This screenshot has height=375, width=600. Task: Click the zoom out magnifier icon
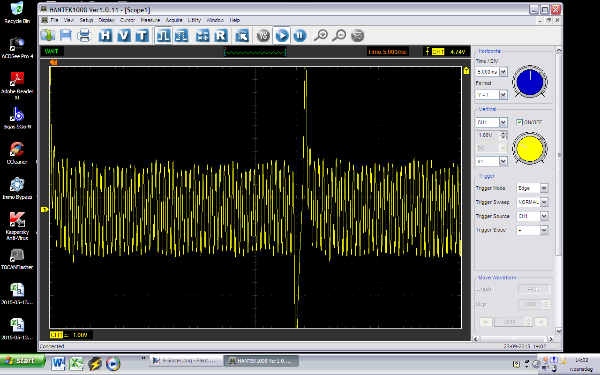[339, 36]
